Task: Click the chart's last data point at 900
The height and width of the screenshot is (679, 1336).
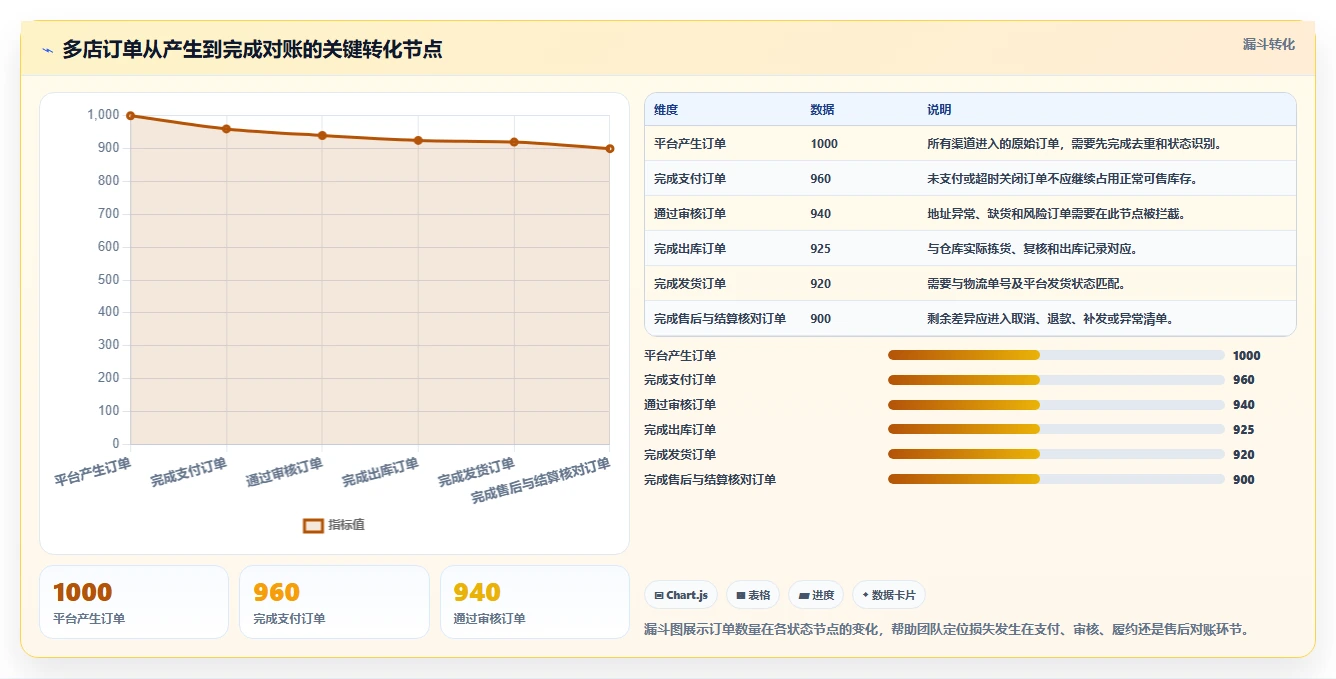Action: [610, 149]
